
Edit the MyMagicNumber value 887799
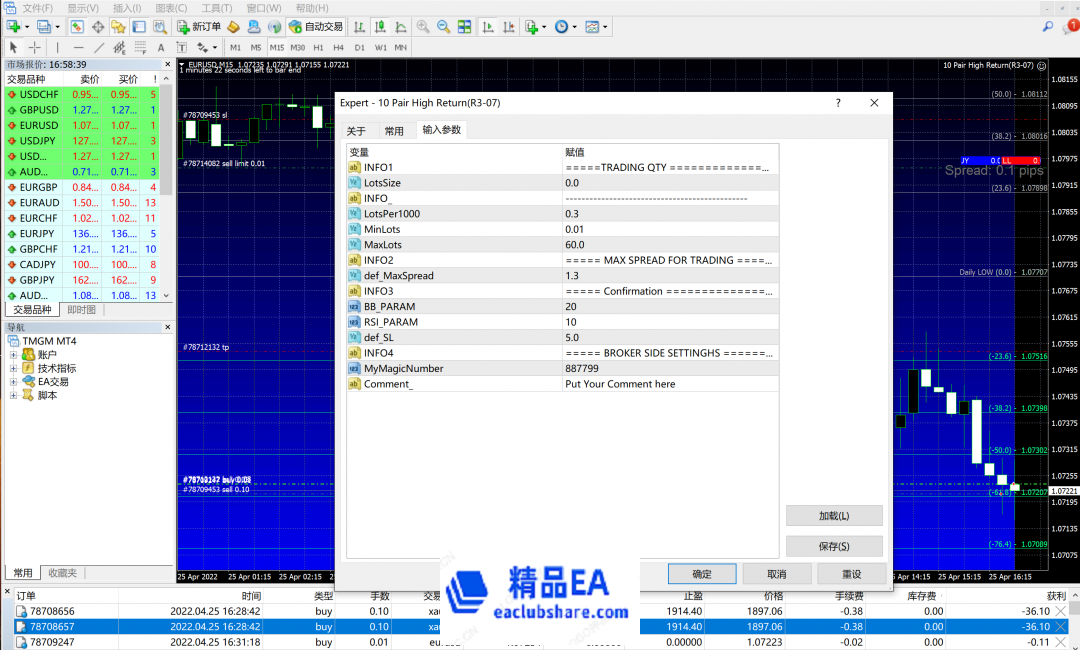[x=578, y=368]
